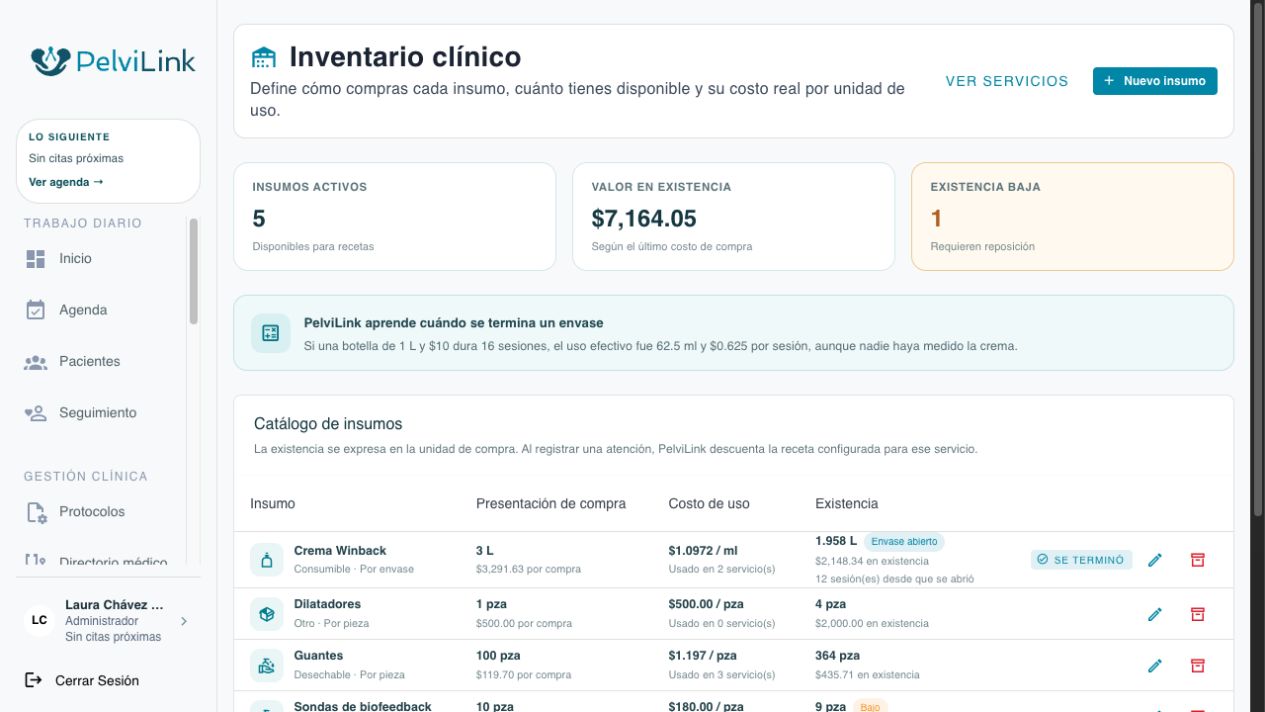Viewport: 1265px width, 712px height.
Task: Click the Guantes item icon
Action: (x=266, y=665)
